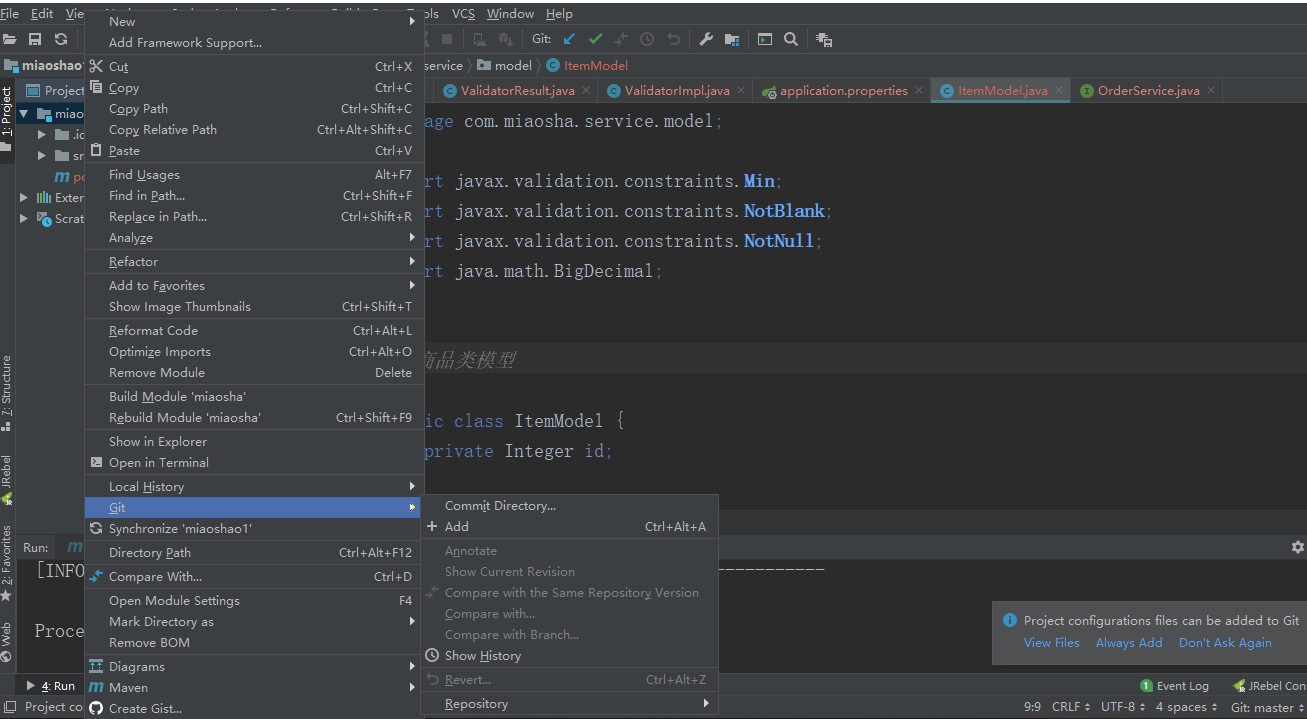
Task: Change the UTF-8 encoding setting
Action: (1123, 707)
